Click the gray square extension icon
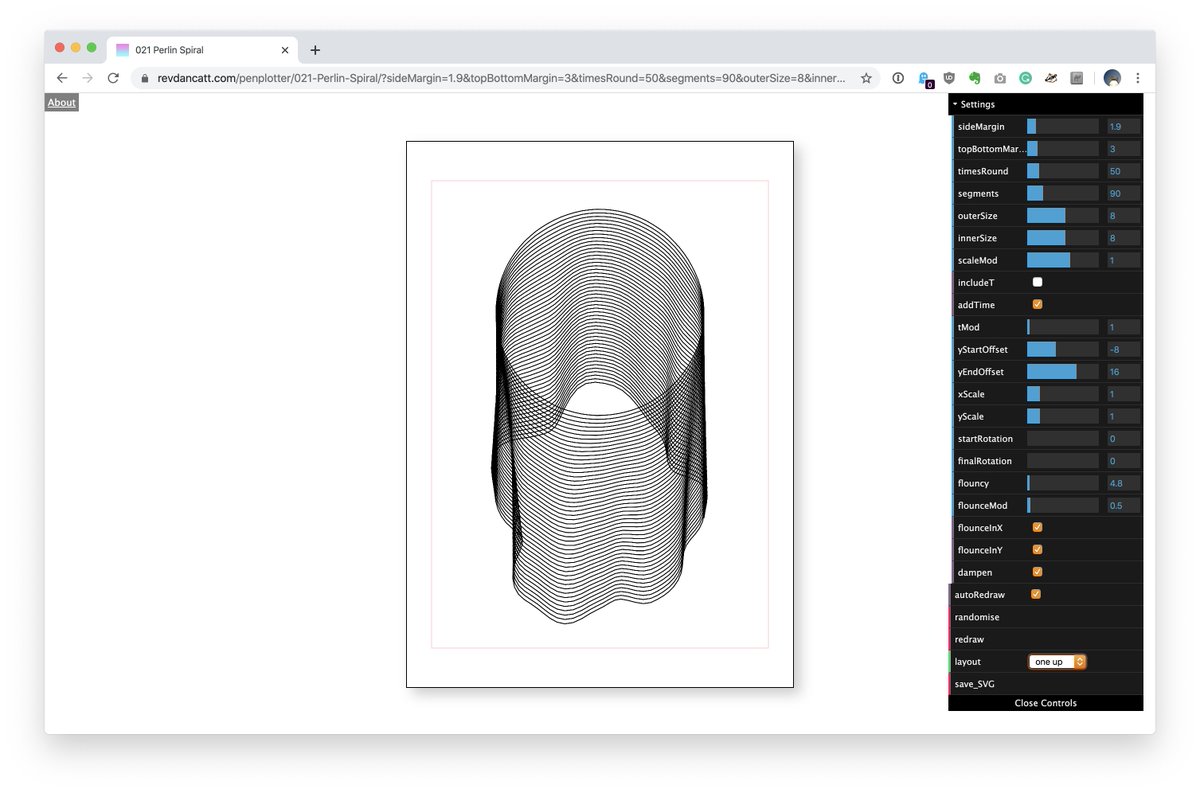 pyautogui.click(x=1076, y=78)
